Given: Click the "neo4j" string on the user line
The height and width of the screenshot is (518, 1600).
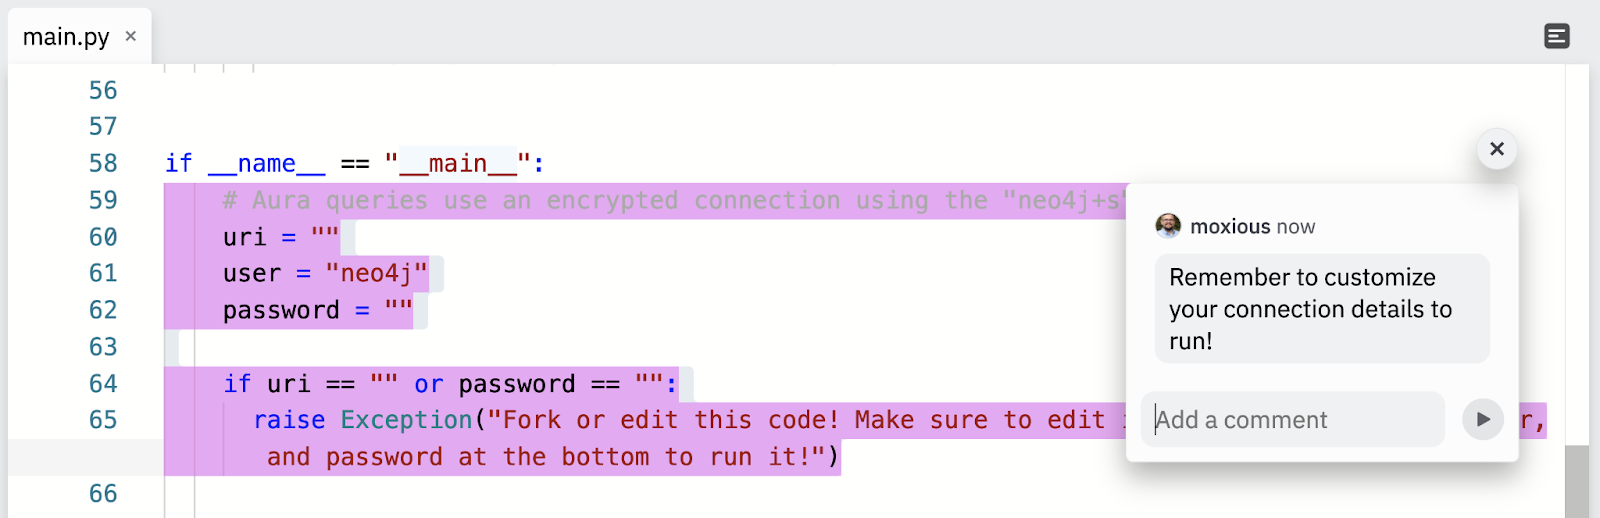Looking at the screenshot, I should (377, 274).
